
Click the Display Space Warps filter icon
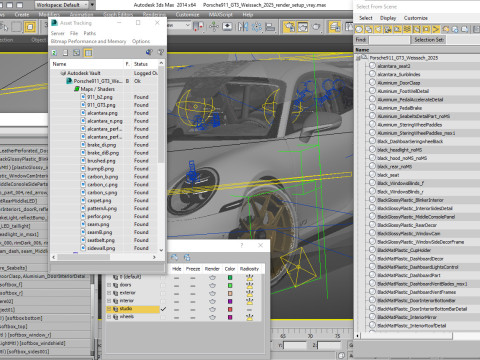click(x=407, y=29)
